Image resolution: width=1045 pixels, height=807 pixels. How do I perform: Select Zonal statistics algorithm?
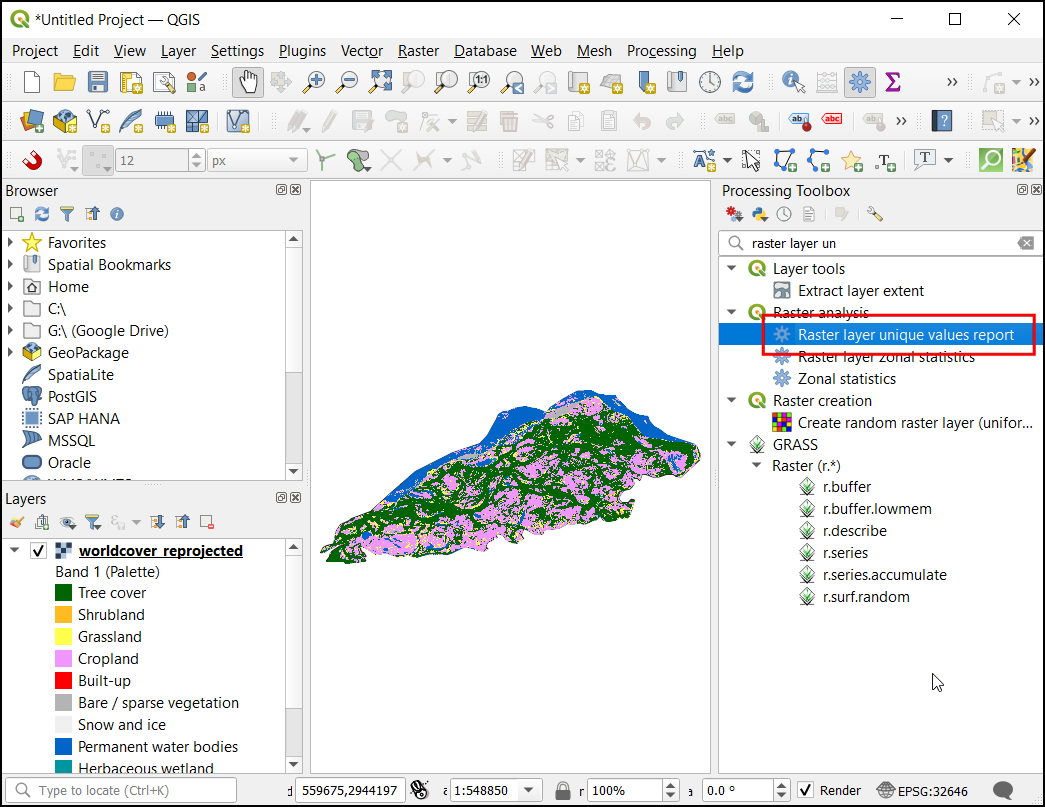click(846, 379)
